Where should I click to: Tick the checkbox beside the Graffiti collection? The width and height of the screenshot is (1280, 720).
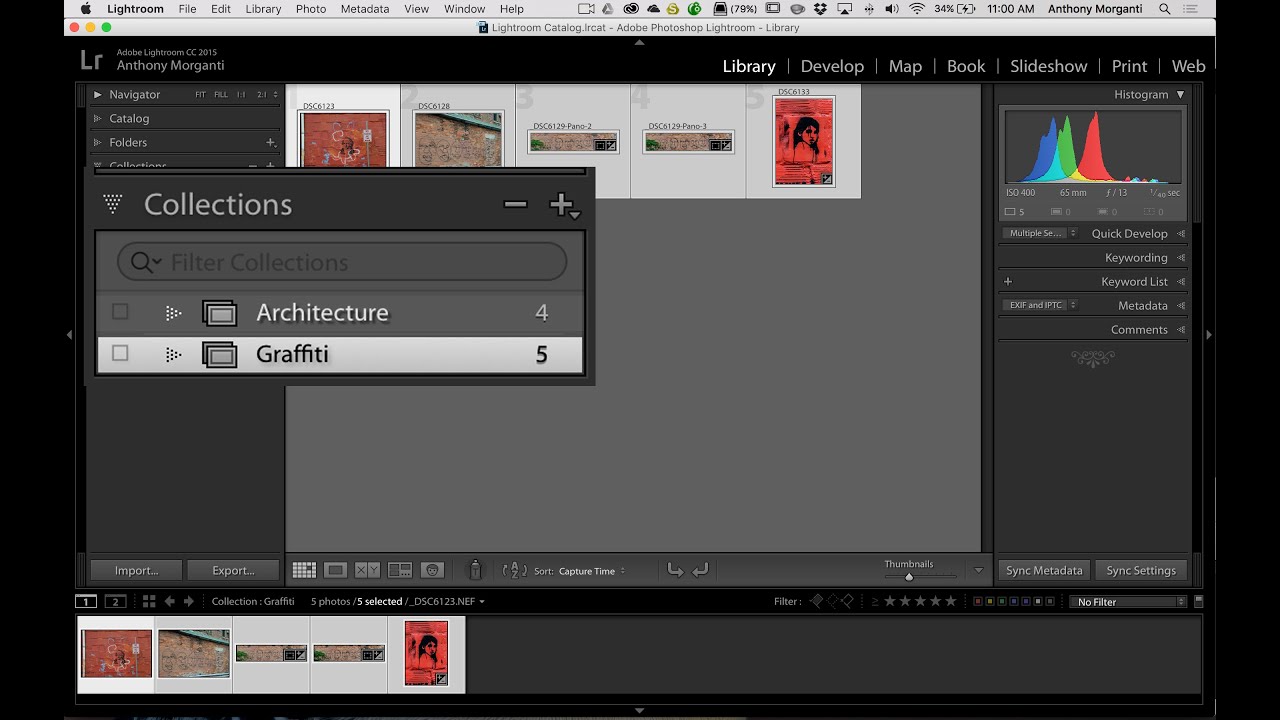120,353
